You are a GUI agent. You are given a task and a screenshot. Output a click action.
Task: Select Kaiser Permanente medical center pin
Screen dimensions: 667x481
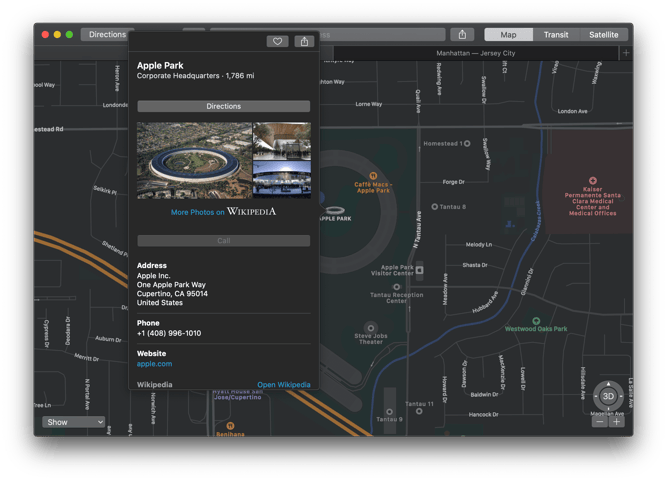[x=593, y=180]
